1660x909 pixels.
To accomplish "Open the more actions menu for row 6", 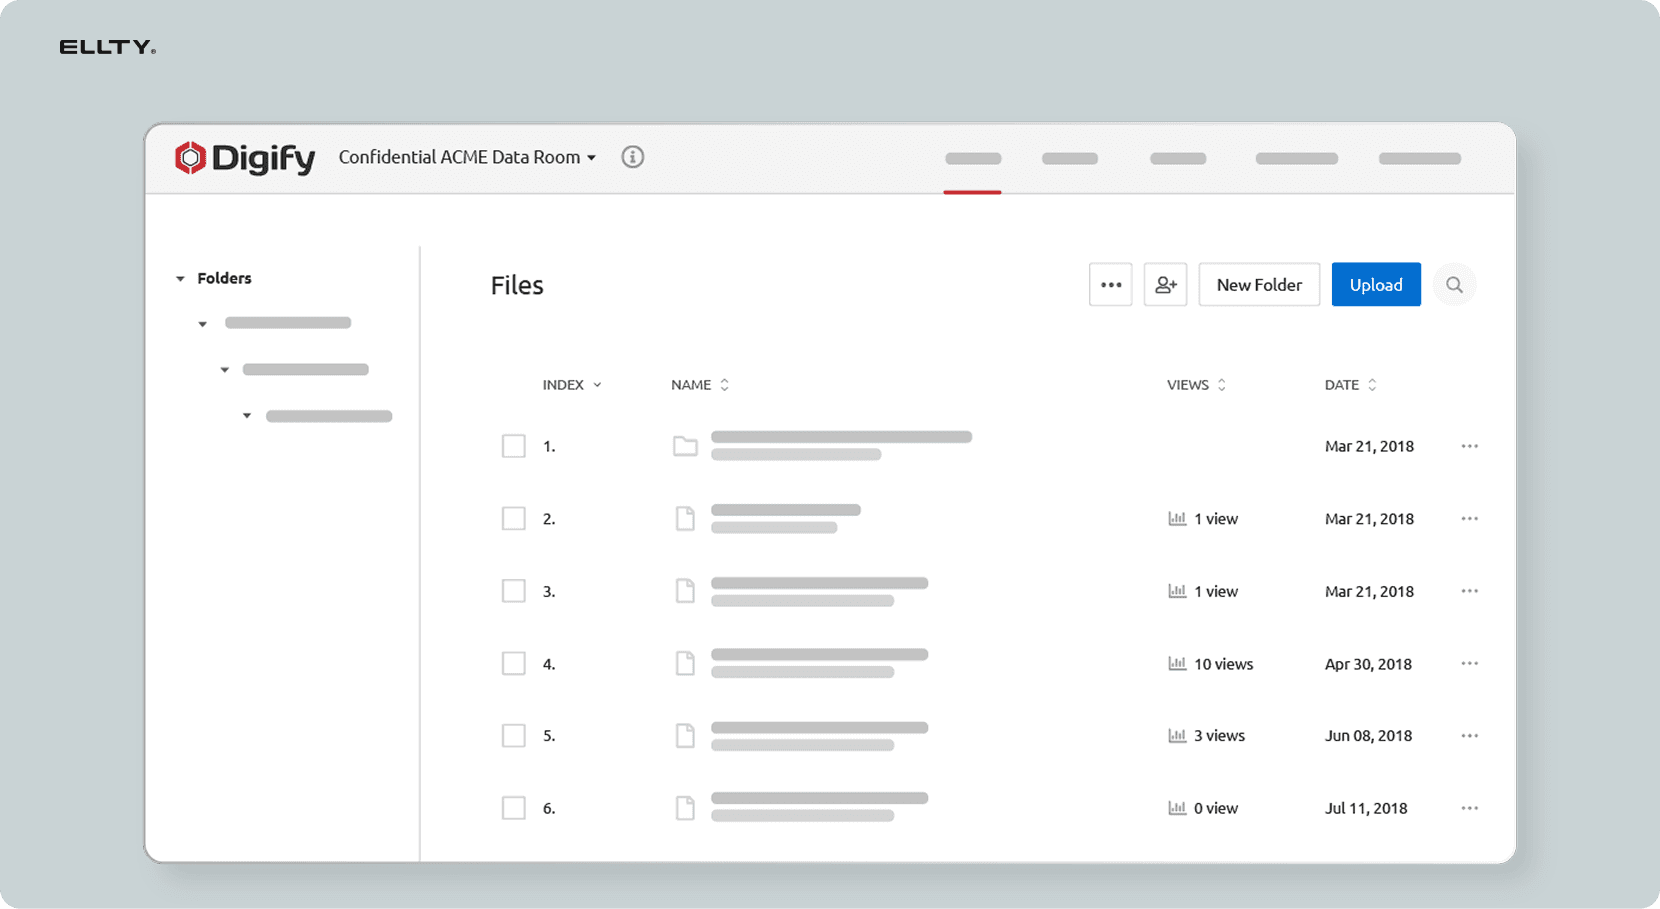I will [x=1469, y=808].
